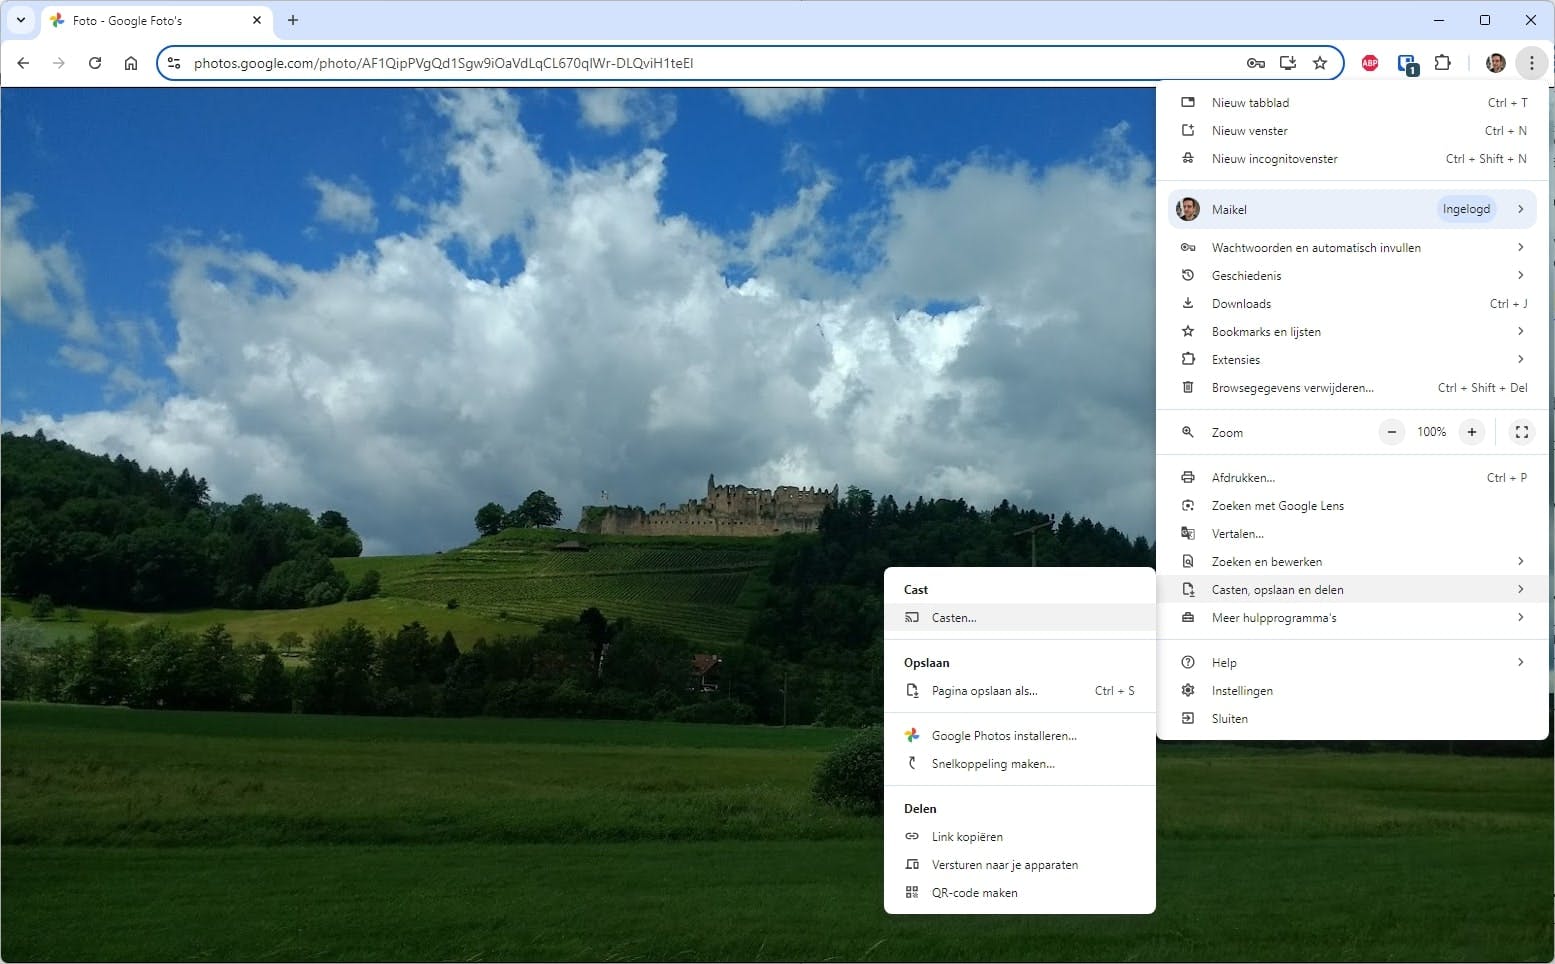Image resolution: width=1555 pixels, height=964 pixels.
Task: Click the Ingelogd status badge
Action: pyautogui.click(x=1466, y=209)
